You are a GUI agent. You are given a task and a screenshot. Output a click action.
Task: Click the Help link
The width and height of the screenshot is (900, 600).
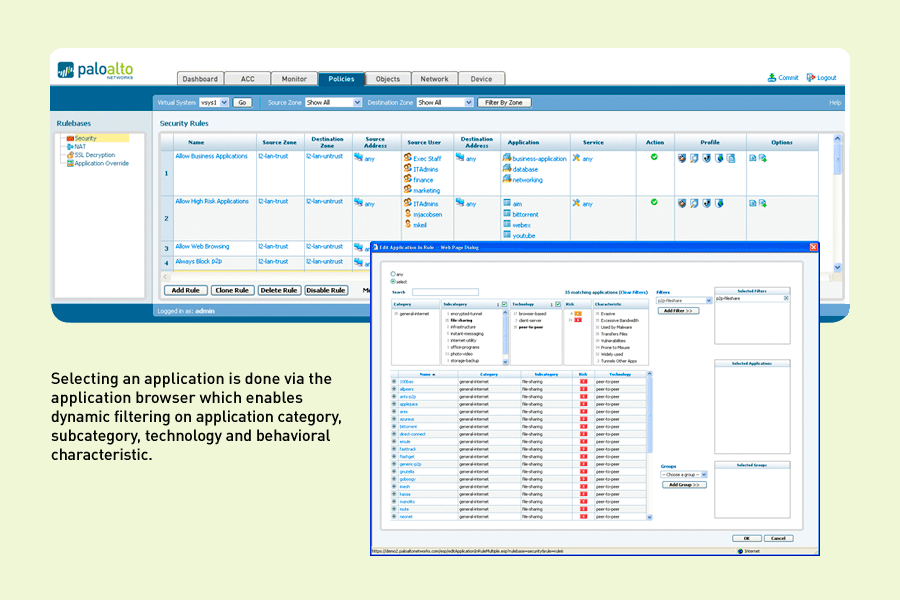[x=835, y=103]
